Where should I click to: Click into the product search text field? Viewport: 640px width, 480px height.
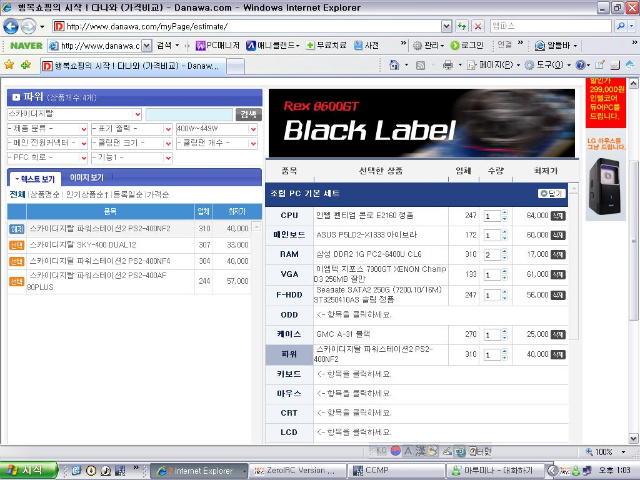[189, 114]
